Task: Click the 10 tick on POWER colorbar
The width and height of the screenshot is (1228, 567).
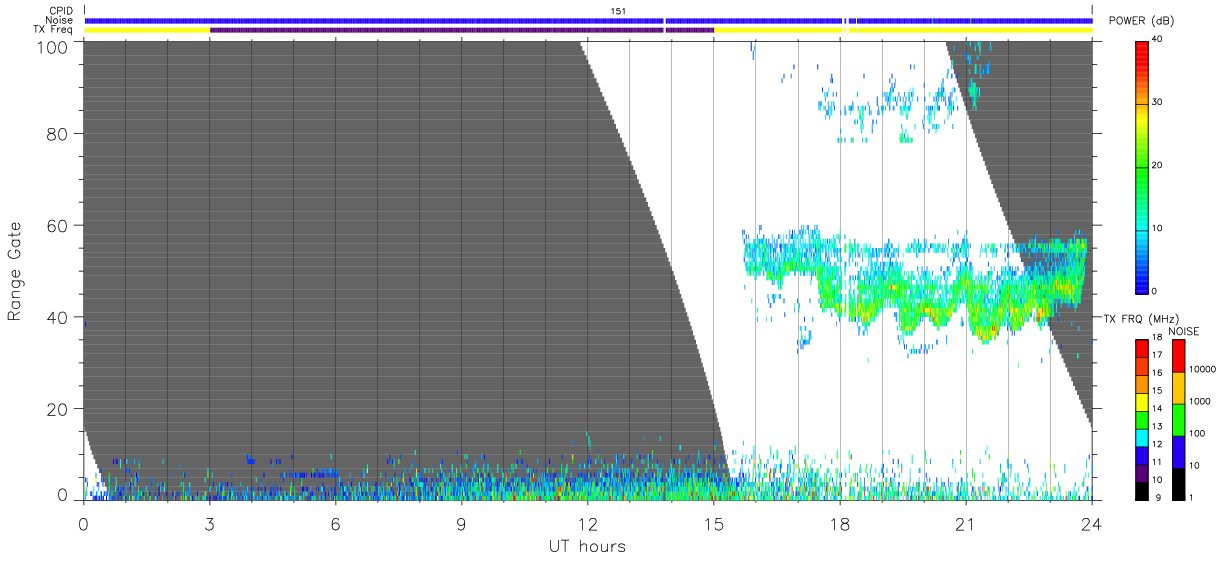Action: point(1158,228)
